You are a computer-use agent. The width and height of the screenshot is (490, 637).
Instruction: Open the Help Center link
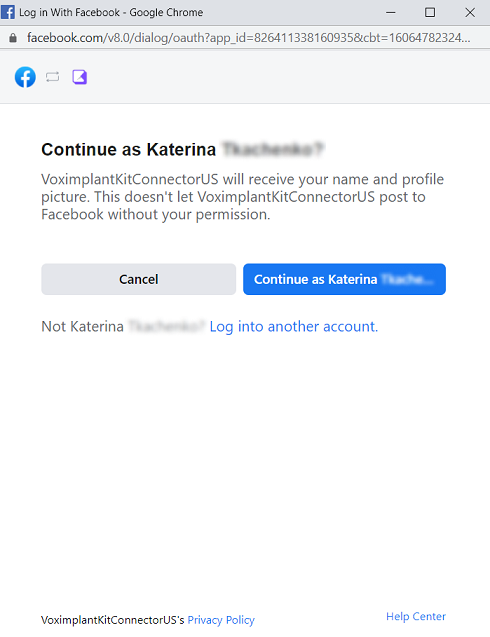point(416,616)
